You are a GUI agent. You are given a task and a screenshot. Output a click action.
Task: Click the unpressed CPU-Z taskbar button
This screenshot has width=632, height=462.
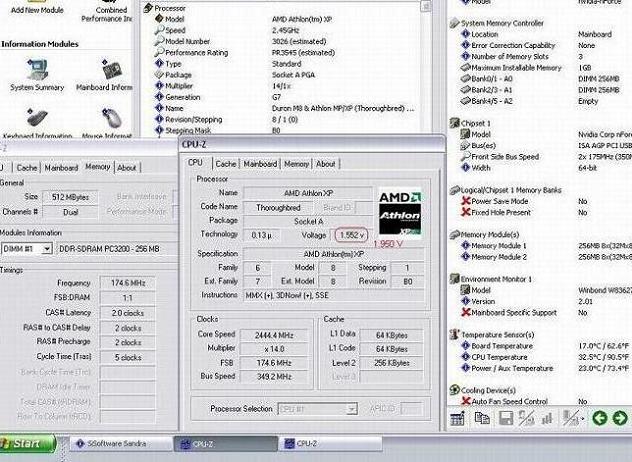tap(331, 443)
